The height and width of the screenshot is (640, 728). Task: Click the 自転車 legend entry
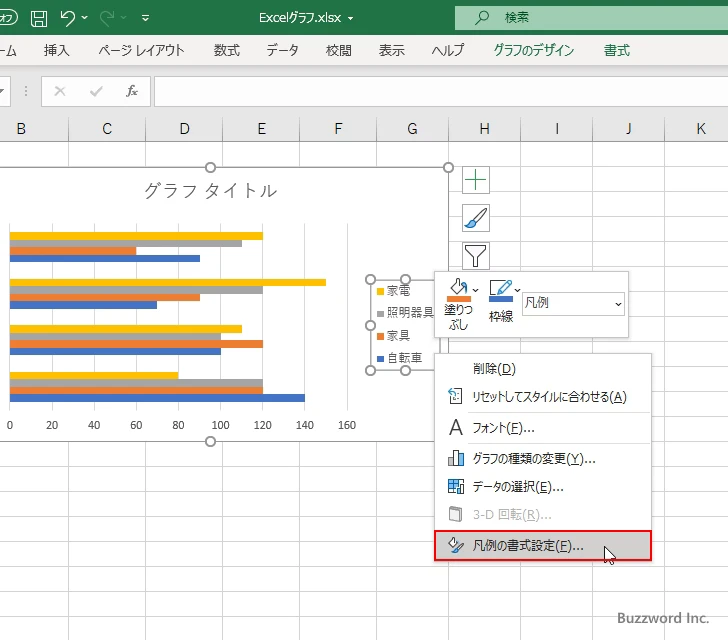400,358
